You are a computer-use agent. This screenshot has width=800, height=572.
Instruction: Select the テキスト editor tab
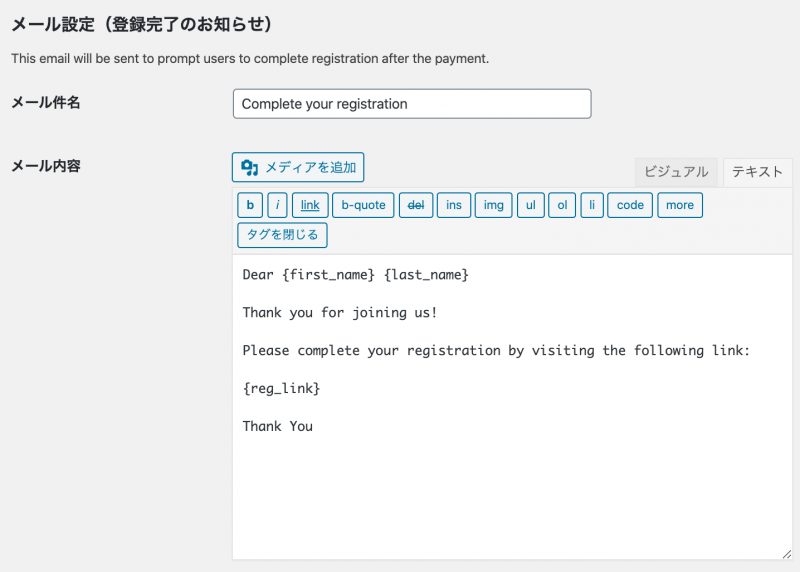pos(757,172)
